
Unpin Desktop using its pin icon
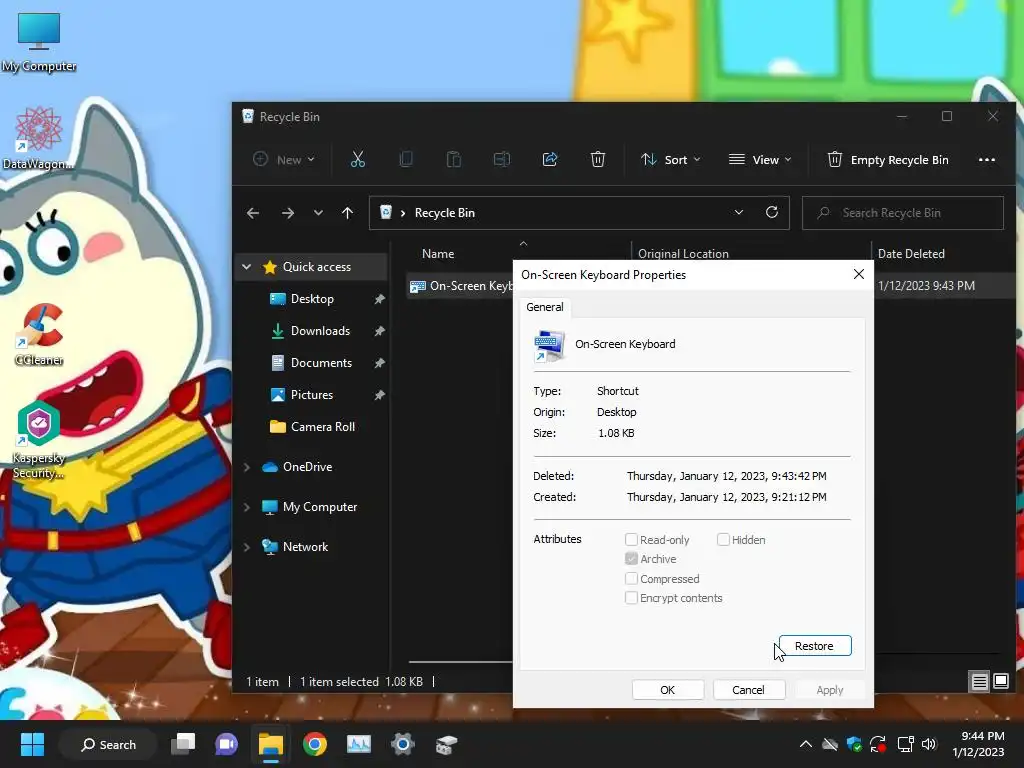point(379,299)
